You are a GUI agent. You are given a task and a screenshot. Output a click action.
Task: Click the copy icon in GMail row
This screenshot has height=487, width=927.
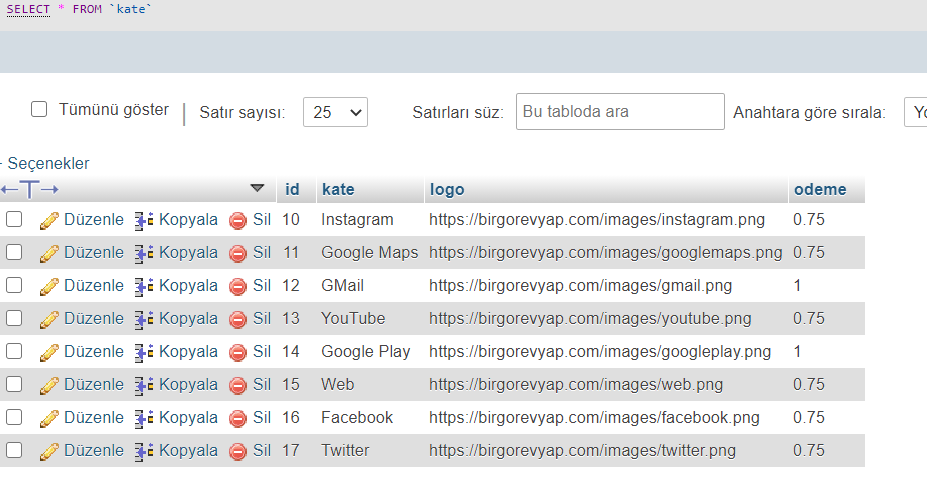point(144,287)
